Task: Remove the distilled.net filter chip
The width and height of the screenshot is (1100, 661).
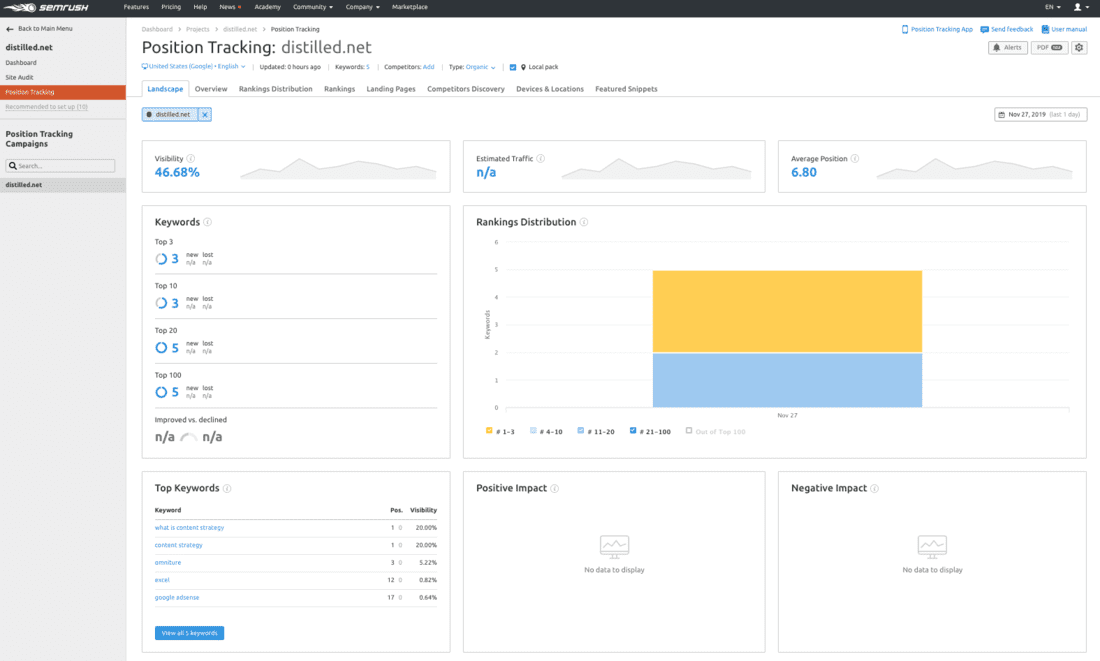Action: pyautogui.click(x=204, y=114)
